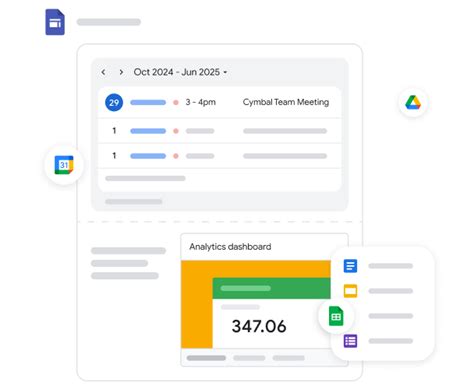Click the green header bar in dashboard
This screenshot has height=389, width=474.
tap(271, 288)
